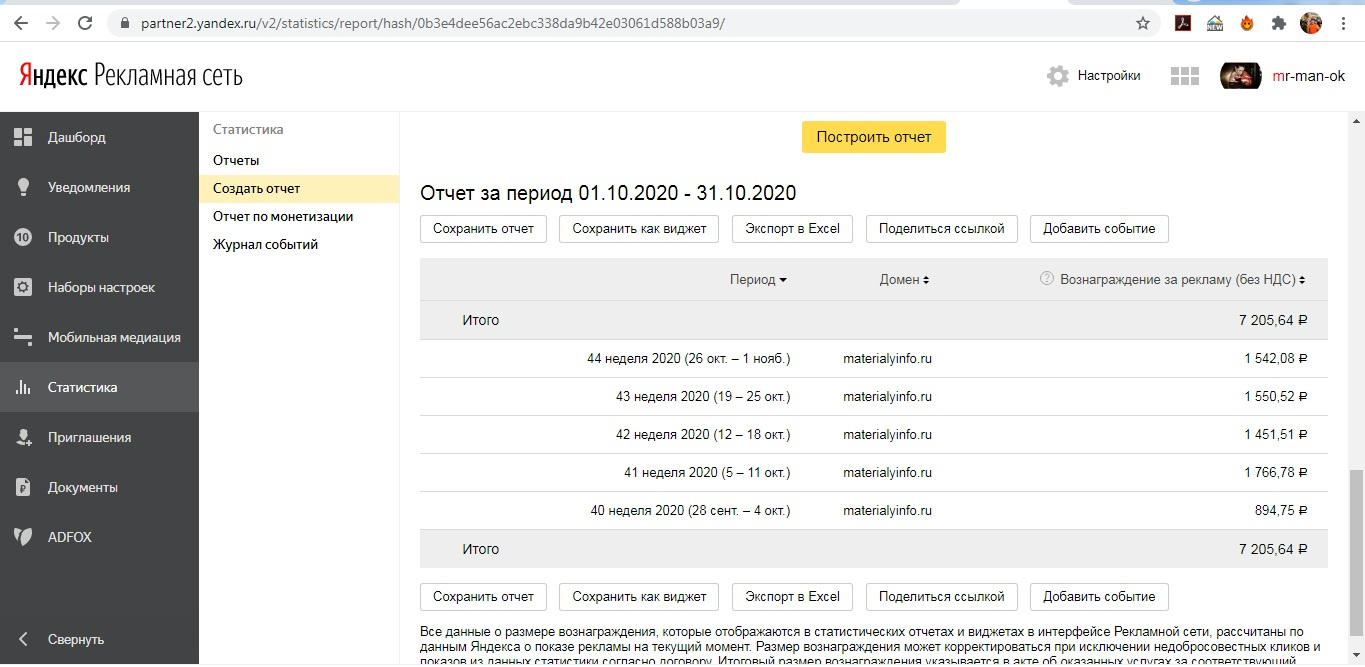The image size is (1365, 667).
Task: Bookmark this page with the star icon
Action: (x=1143, y=23)
